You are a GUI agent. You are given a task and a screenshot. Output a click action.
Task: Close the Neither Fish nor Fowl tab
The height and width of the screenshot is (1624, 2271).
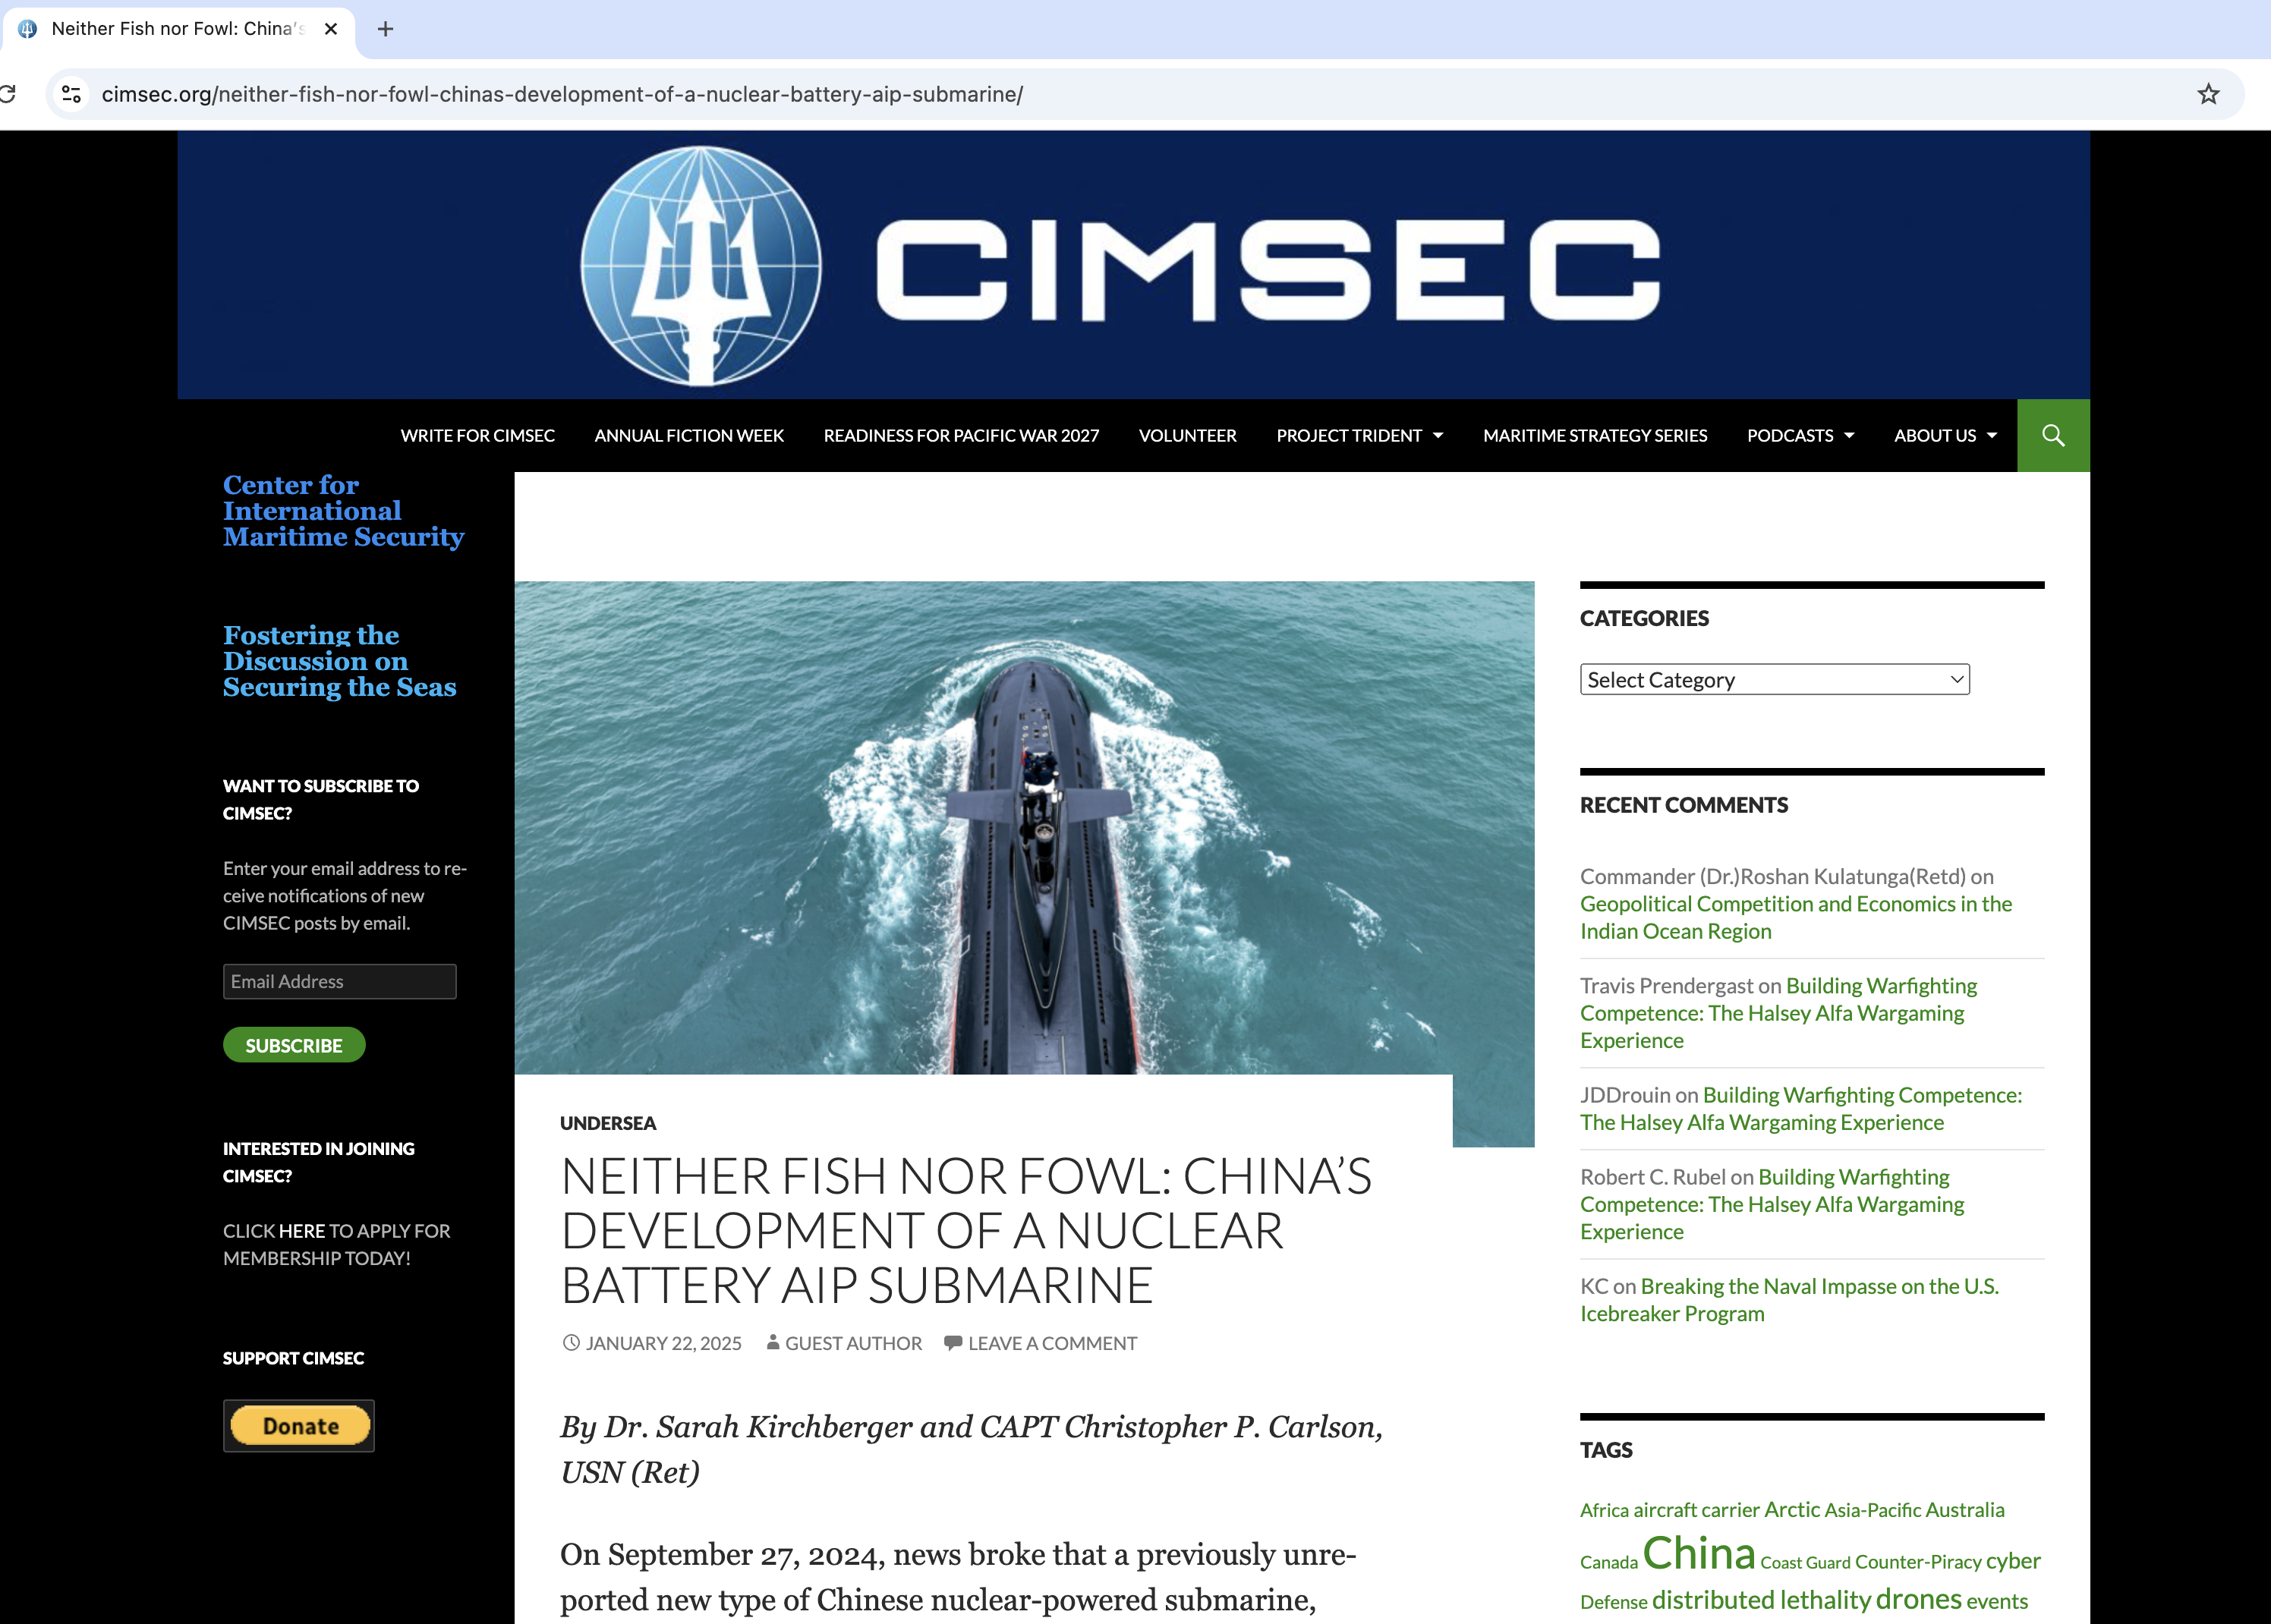click(x=330, y=29)
